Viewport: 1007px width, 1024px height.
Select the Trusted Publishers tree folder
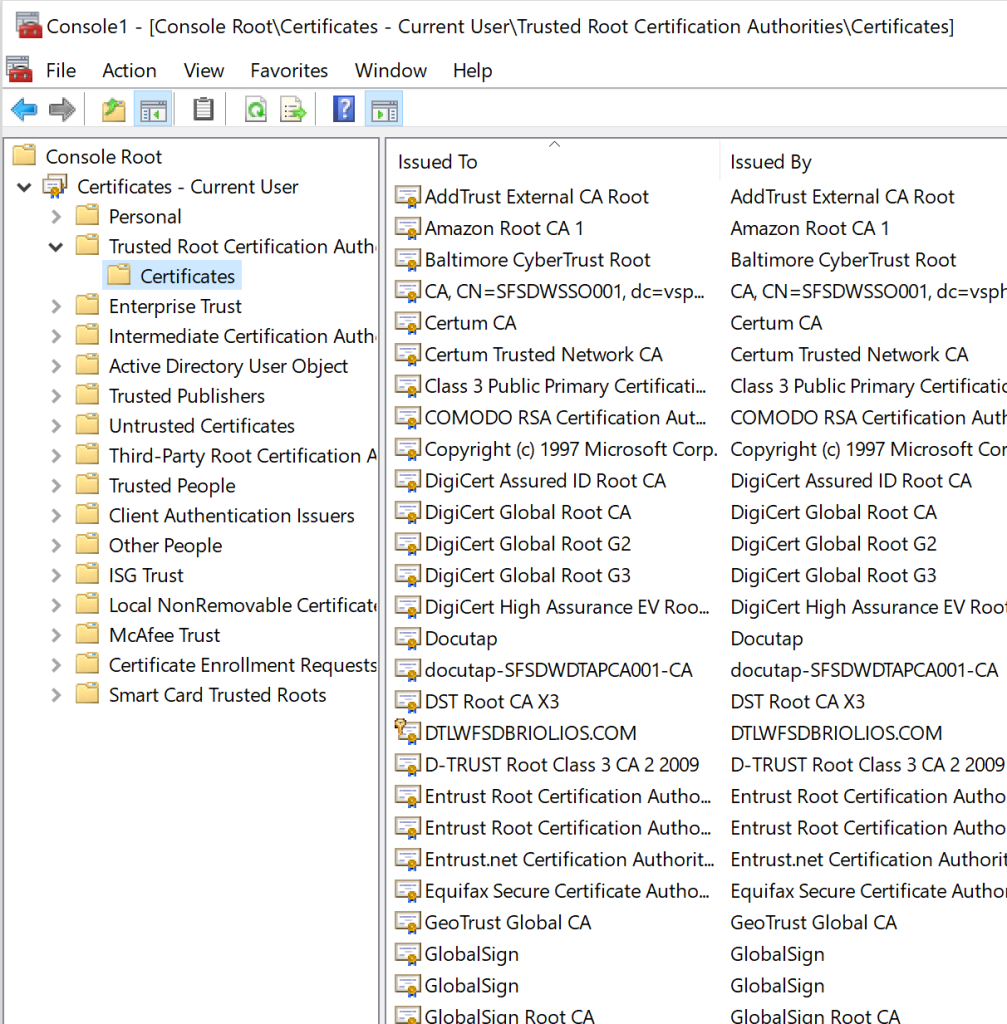[x=187, y=396]
